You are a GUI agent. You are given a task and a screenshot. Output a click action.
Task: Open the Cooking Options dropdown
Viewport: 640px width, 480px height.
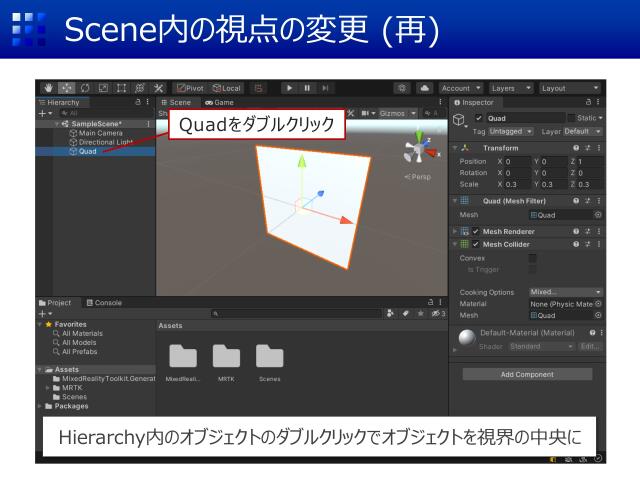coord(565,292)
